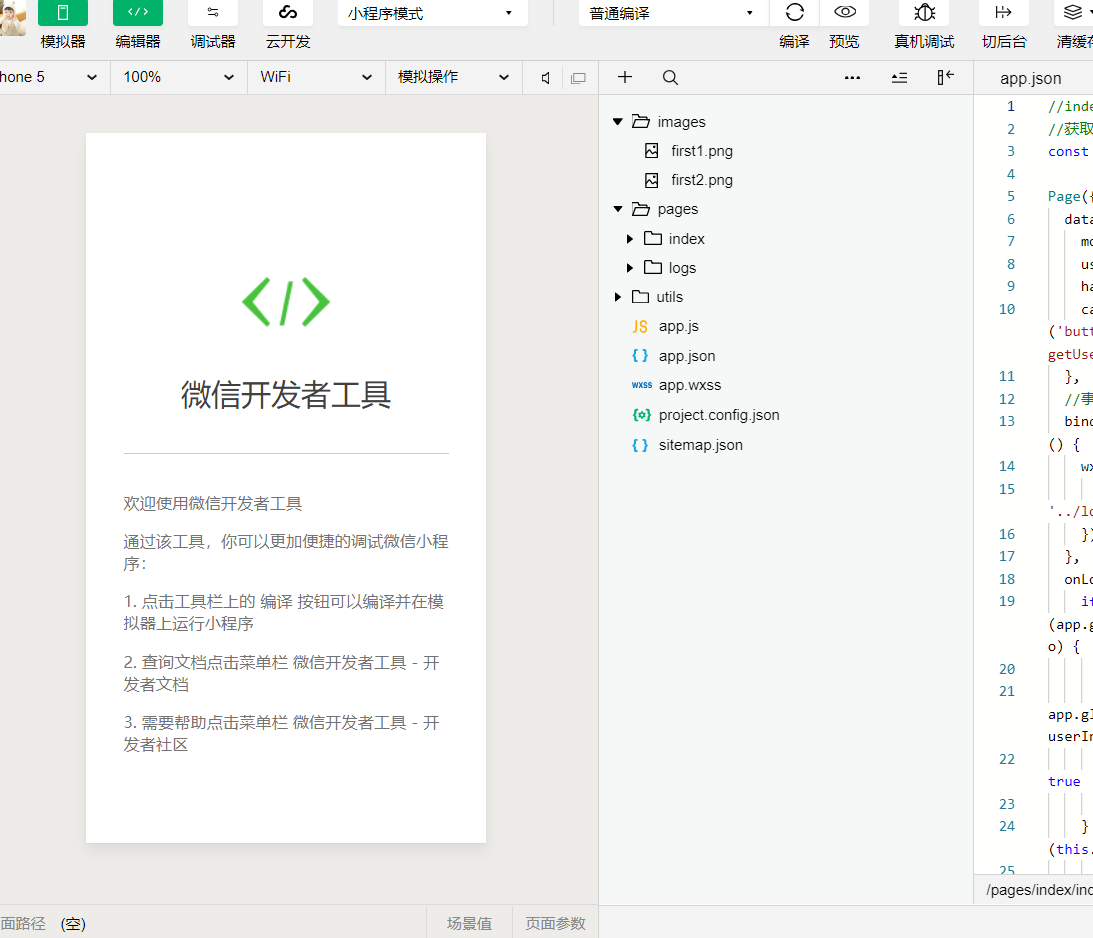Open app.js file
The image size is (1093, 938).
coord(678,326)
